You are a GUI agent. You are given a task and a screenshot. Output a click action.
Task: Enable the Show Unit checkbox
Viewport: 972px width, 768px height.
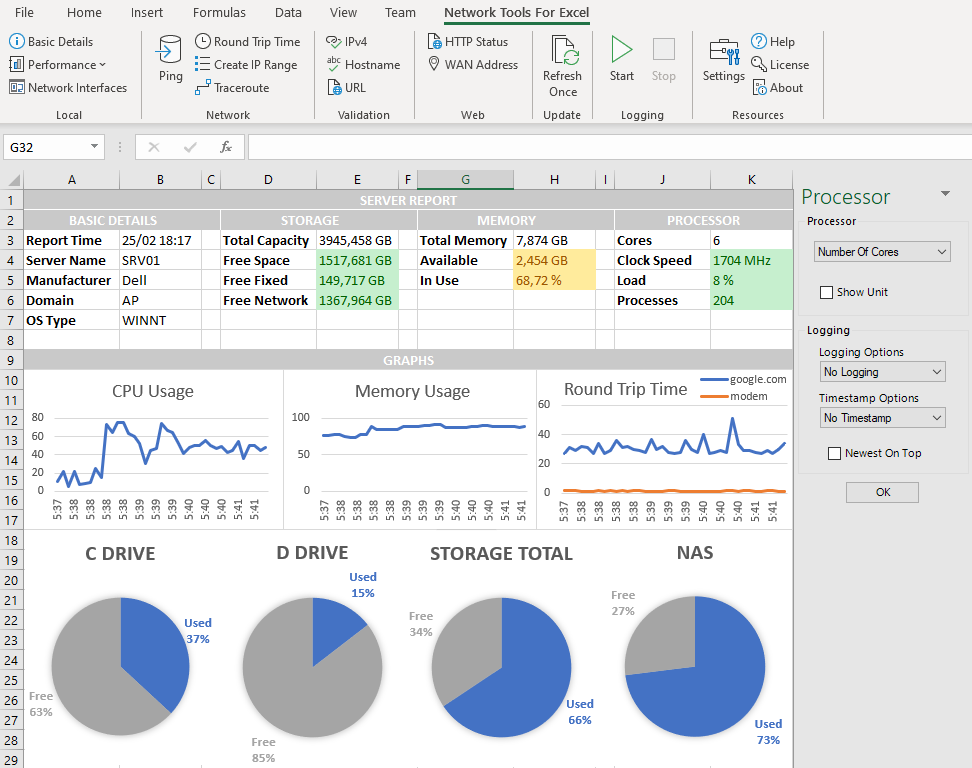pos(826,292)
